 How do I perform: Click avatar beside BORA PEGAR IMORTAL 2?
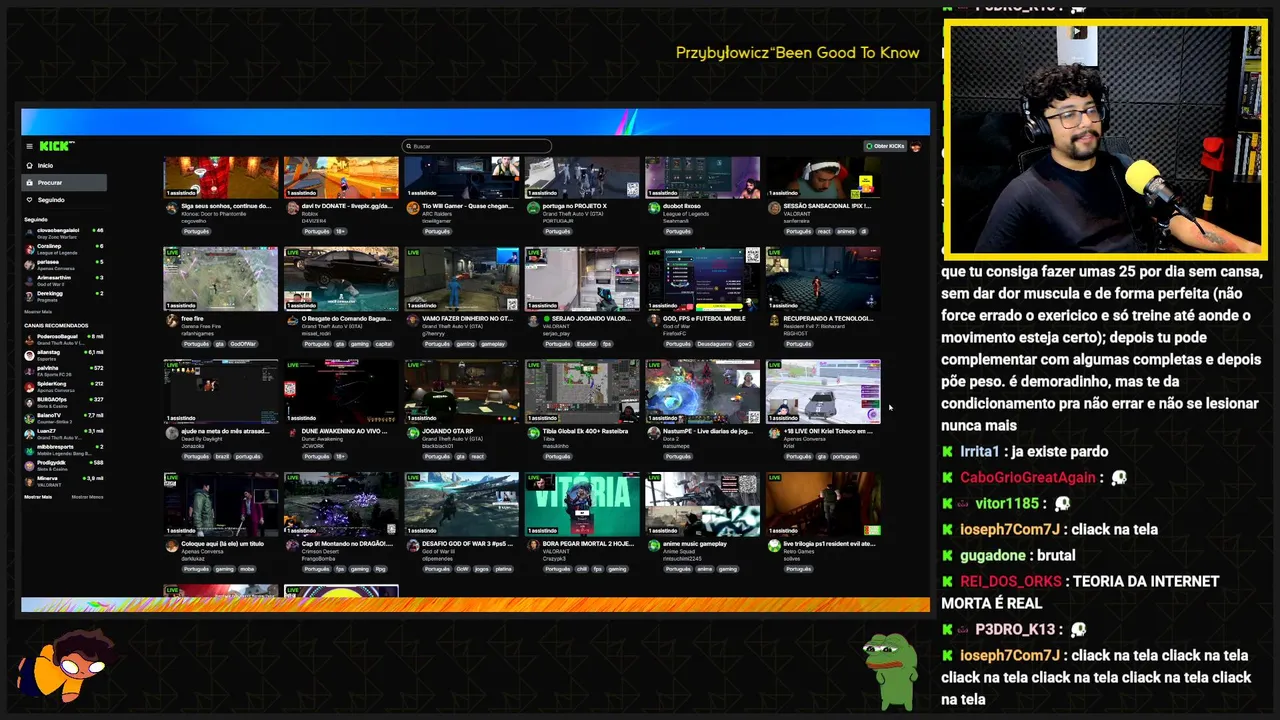(x=533, y=546)
